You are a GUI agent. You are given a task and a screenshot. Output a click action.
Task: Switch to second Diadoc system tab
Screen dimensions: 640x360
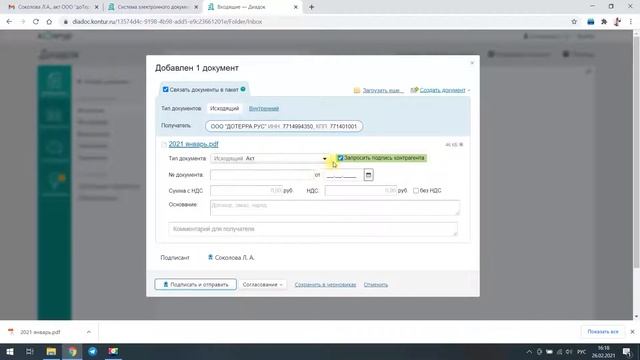(x=152, y=7)
